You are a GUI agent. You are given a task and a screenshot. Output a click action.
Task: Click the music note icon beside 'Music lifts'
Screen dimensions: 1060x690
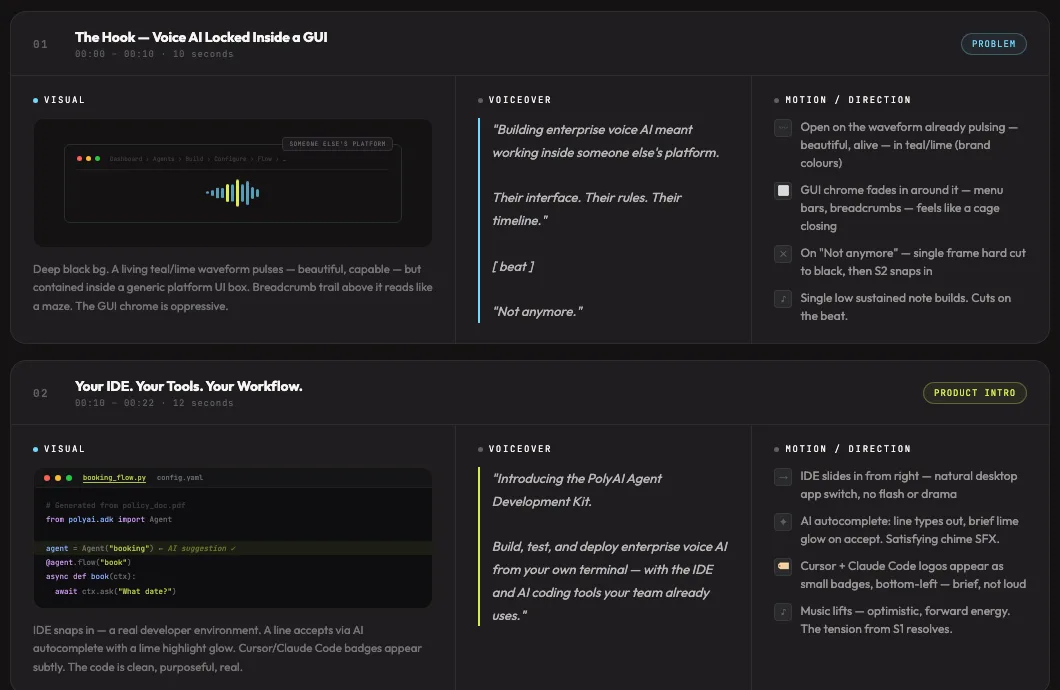coord(783,612)
